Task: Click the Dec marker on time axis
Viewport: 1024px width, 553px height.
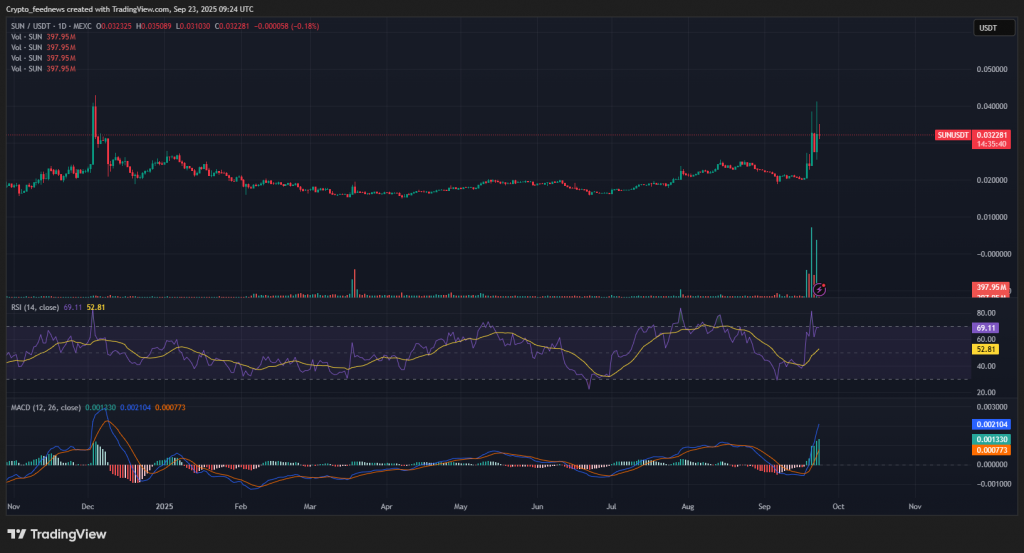Action: point(88,507)
